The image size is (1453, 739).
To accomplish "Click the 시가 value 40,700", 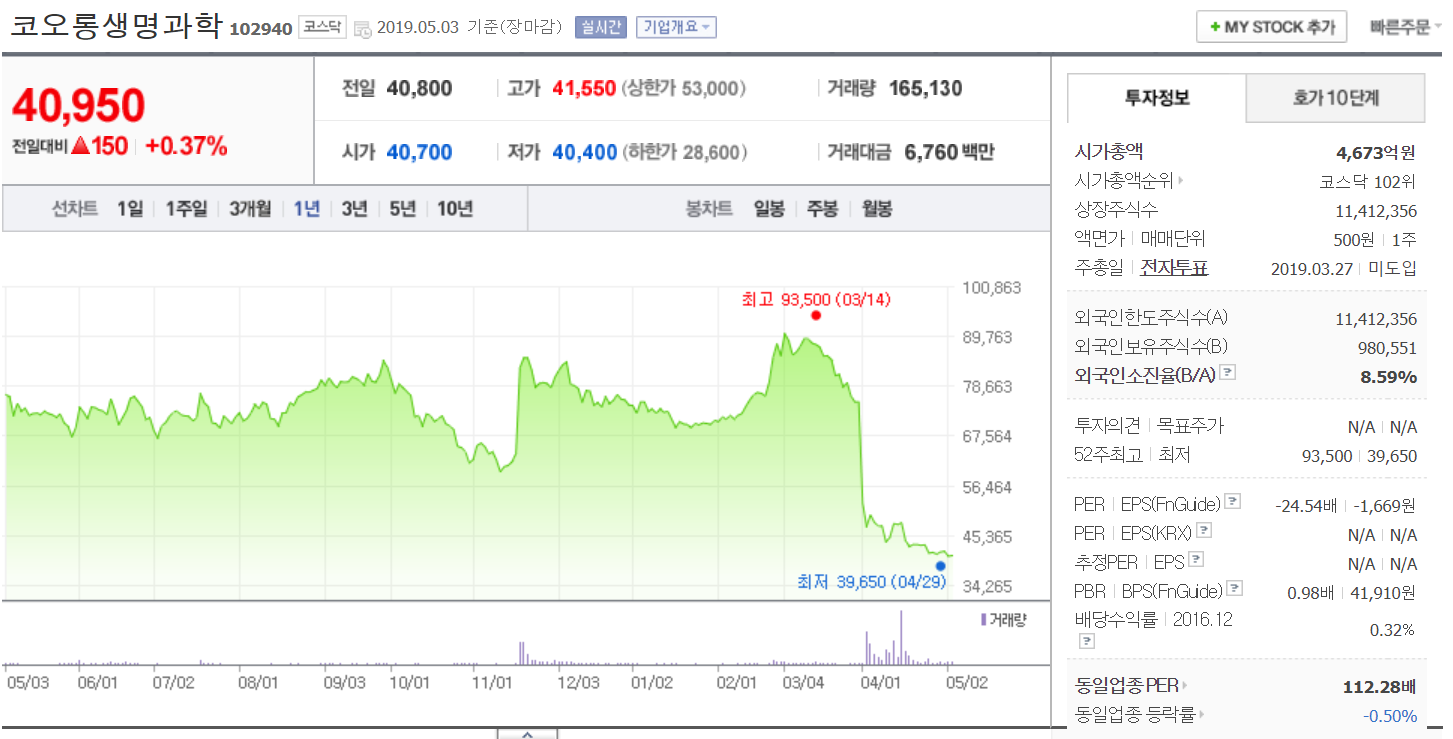I will pos(419,152).
